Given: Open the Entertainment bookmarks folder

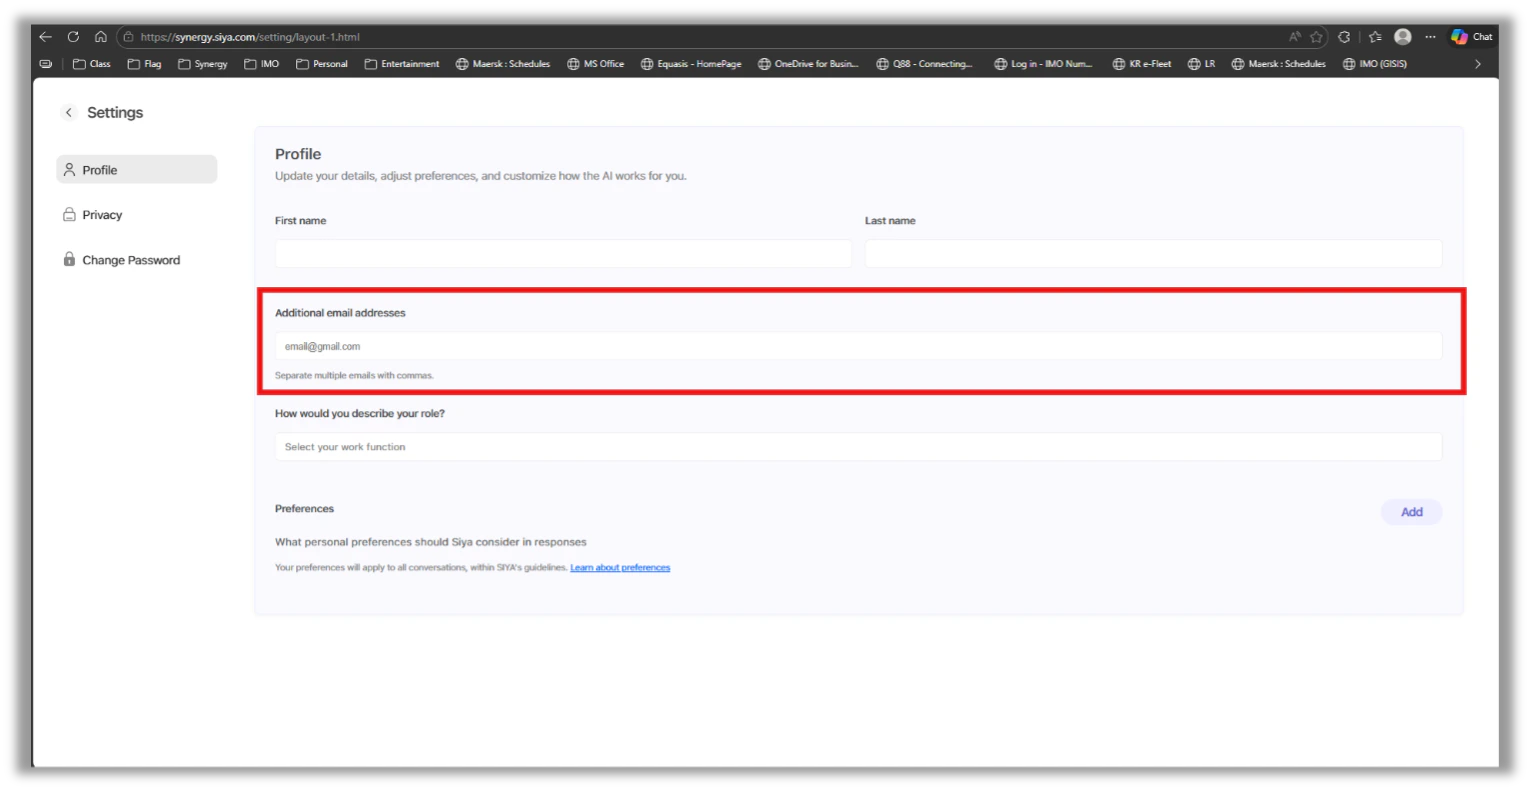Looking at the screenshot, I should pyautogui.click(x=402, y=64).
